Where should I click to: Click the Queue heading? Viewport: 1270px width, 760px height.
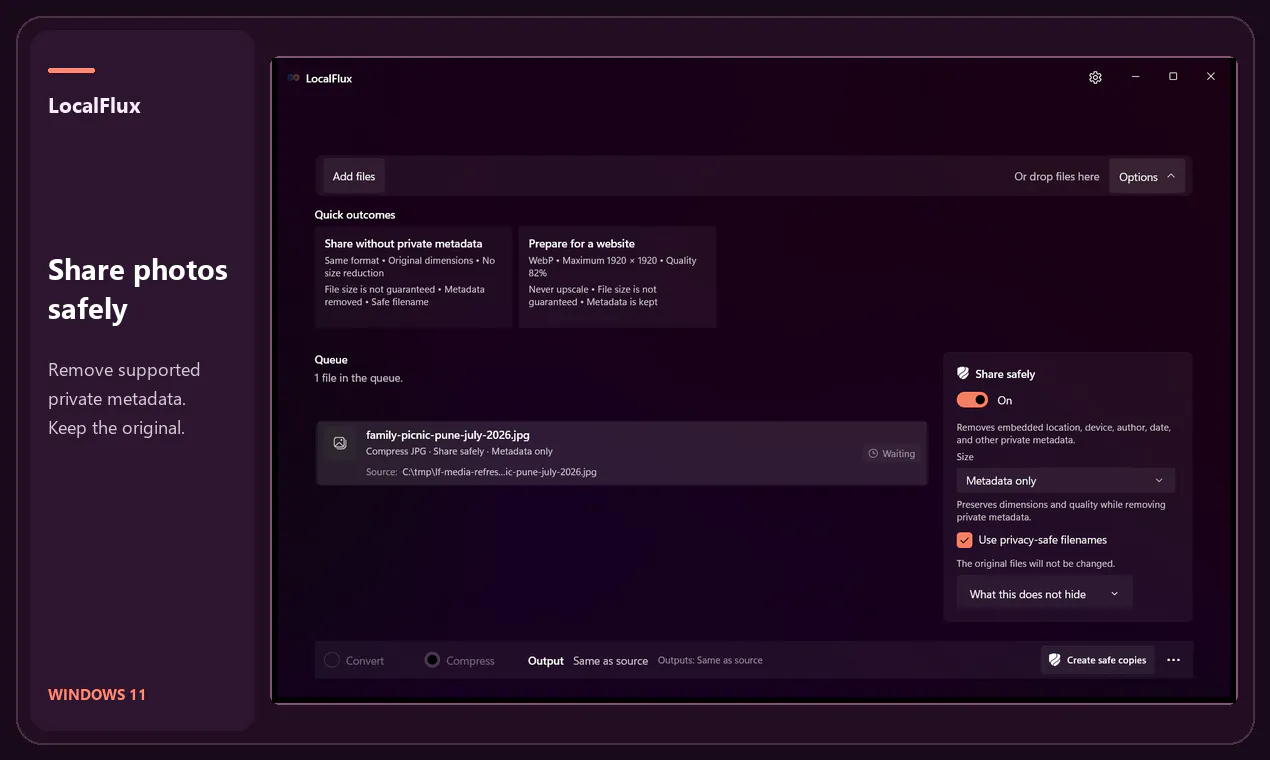[331, 360]
